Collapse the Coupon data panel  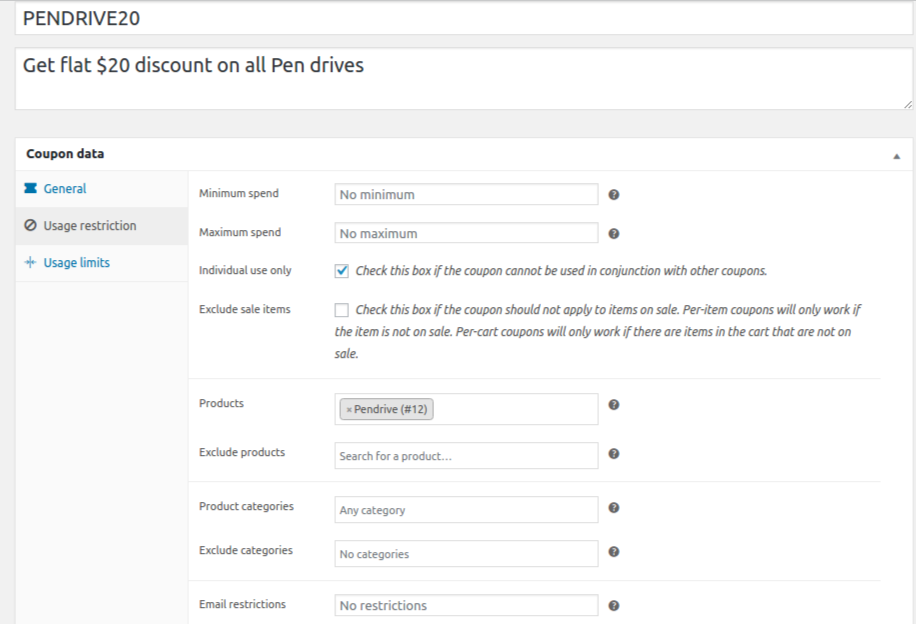(x=896, y=156)
